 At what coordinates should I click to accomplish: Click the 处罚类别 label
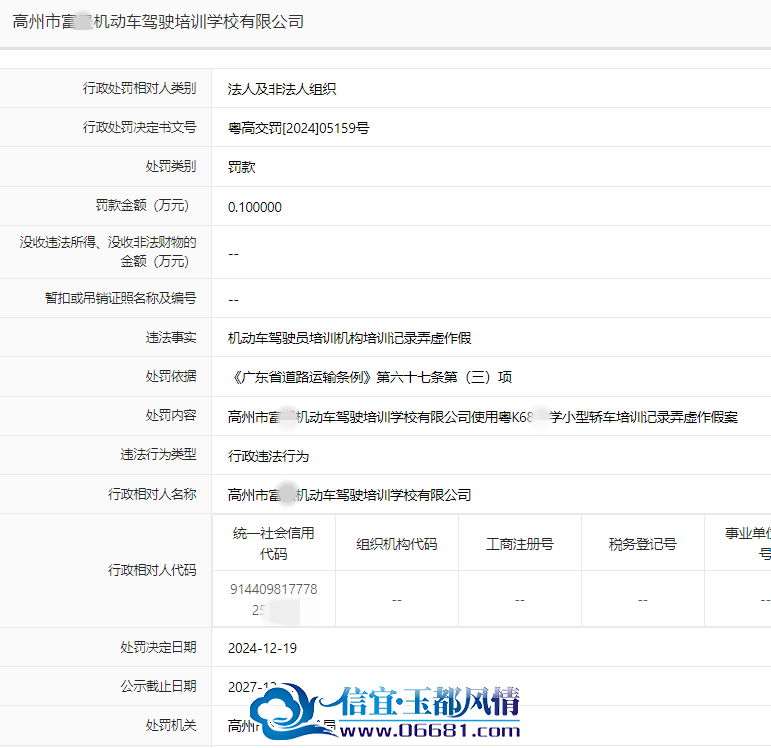[x=171, y=166]
